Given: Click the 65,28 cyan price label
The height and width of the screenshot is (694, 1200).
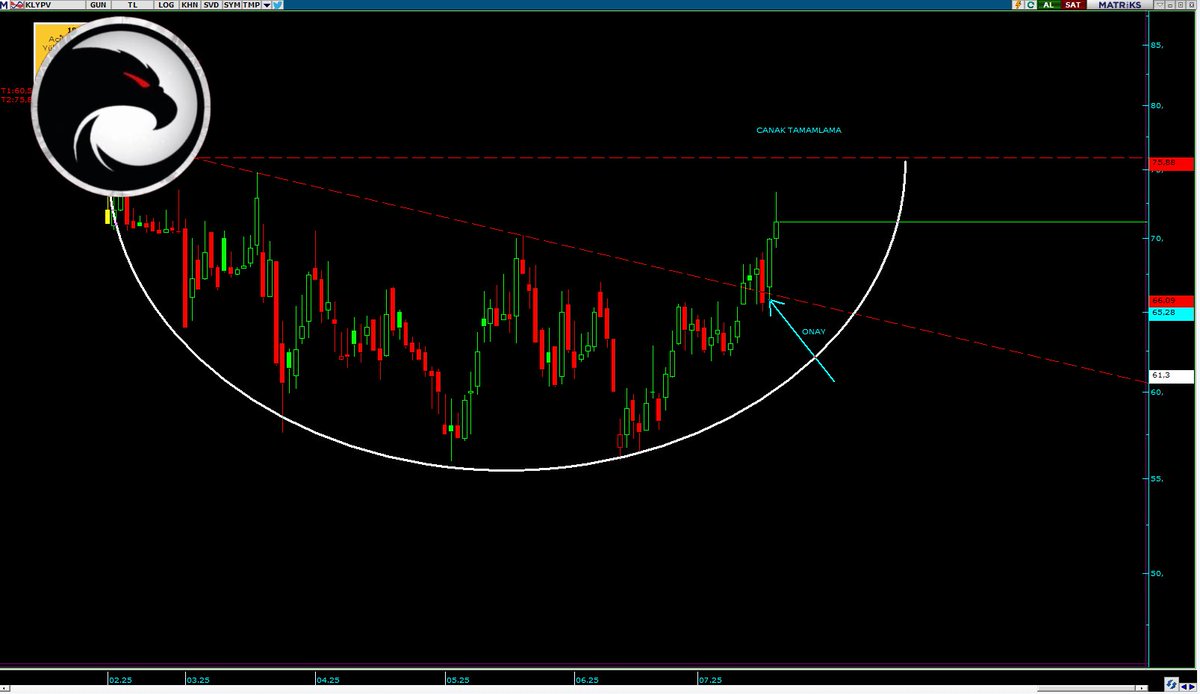Looking at the screenshot, I should (x=1172, y=312).
